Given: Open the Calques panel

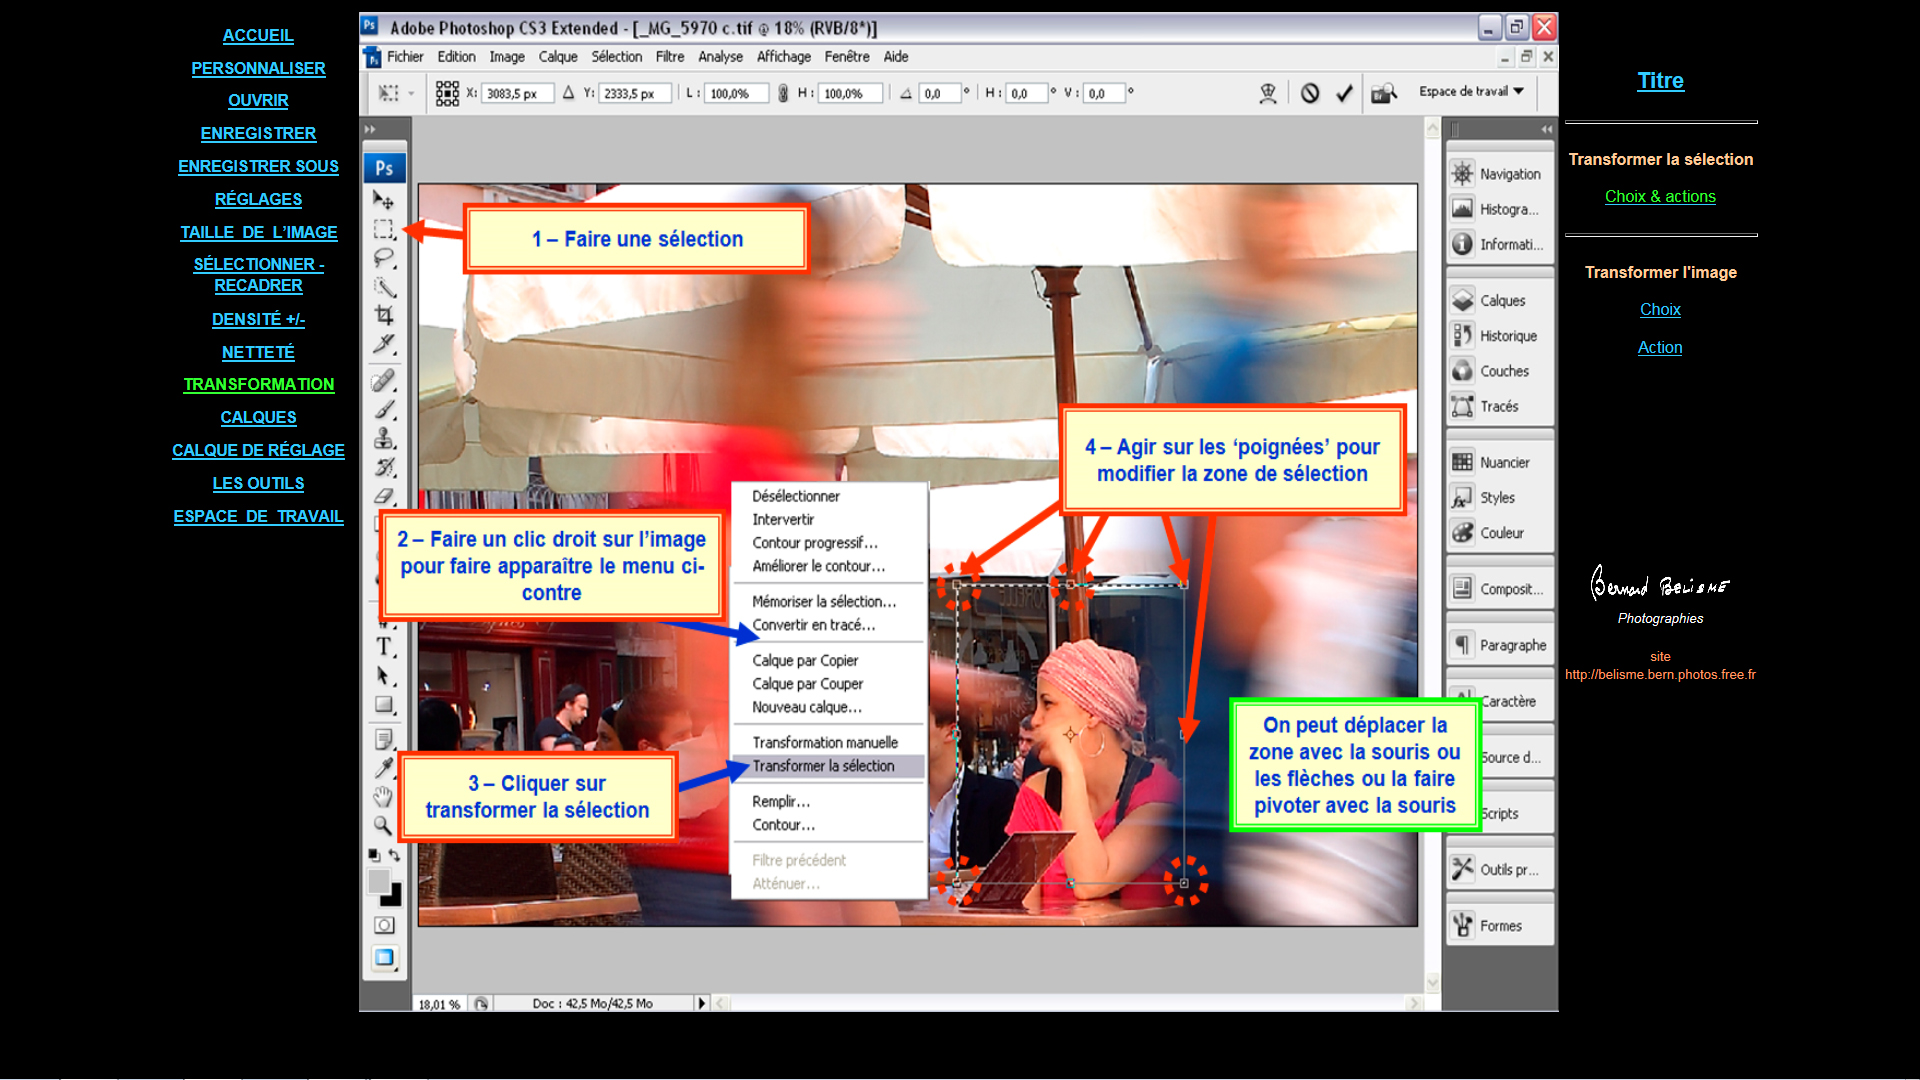Looking at the screenshot, I should 1499,300.
